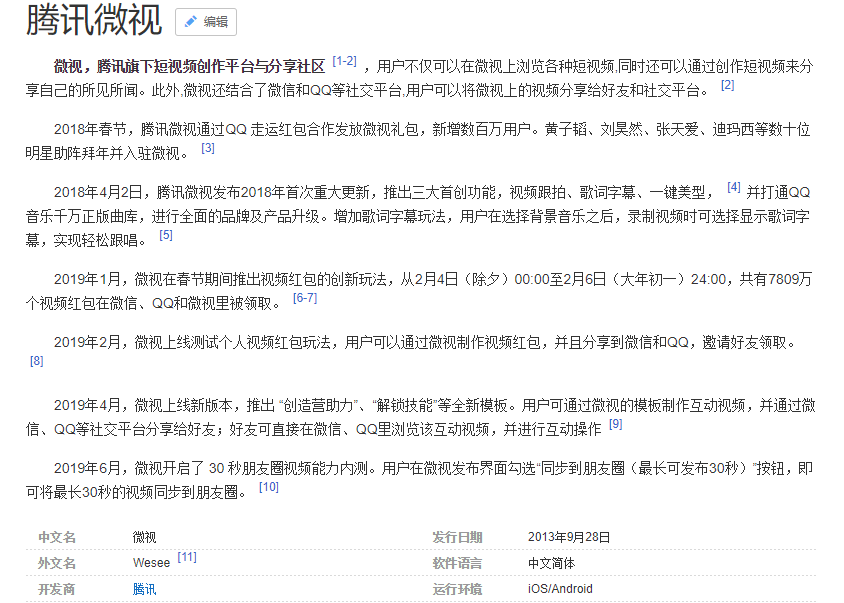
Task: Click the 中文简体 value
Action: (x=552, y=563)
